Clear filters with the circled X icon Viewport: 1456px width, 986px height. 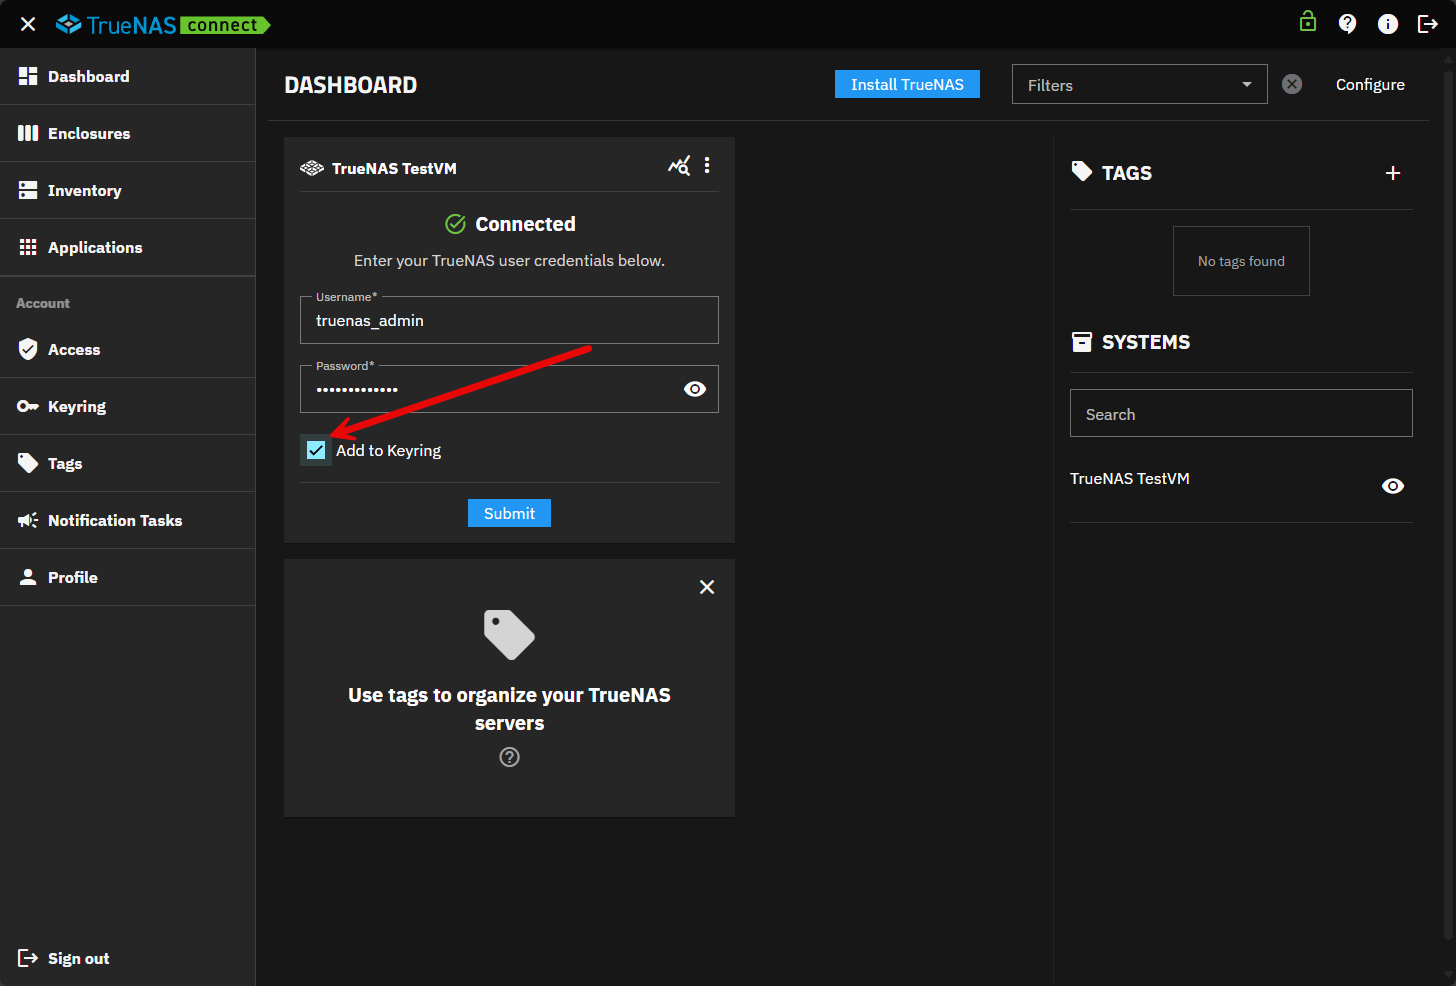point(1292,84)
